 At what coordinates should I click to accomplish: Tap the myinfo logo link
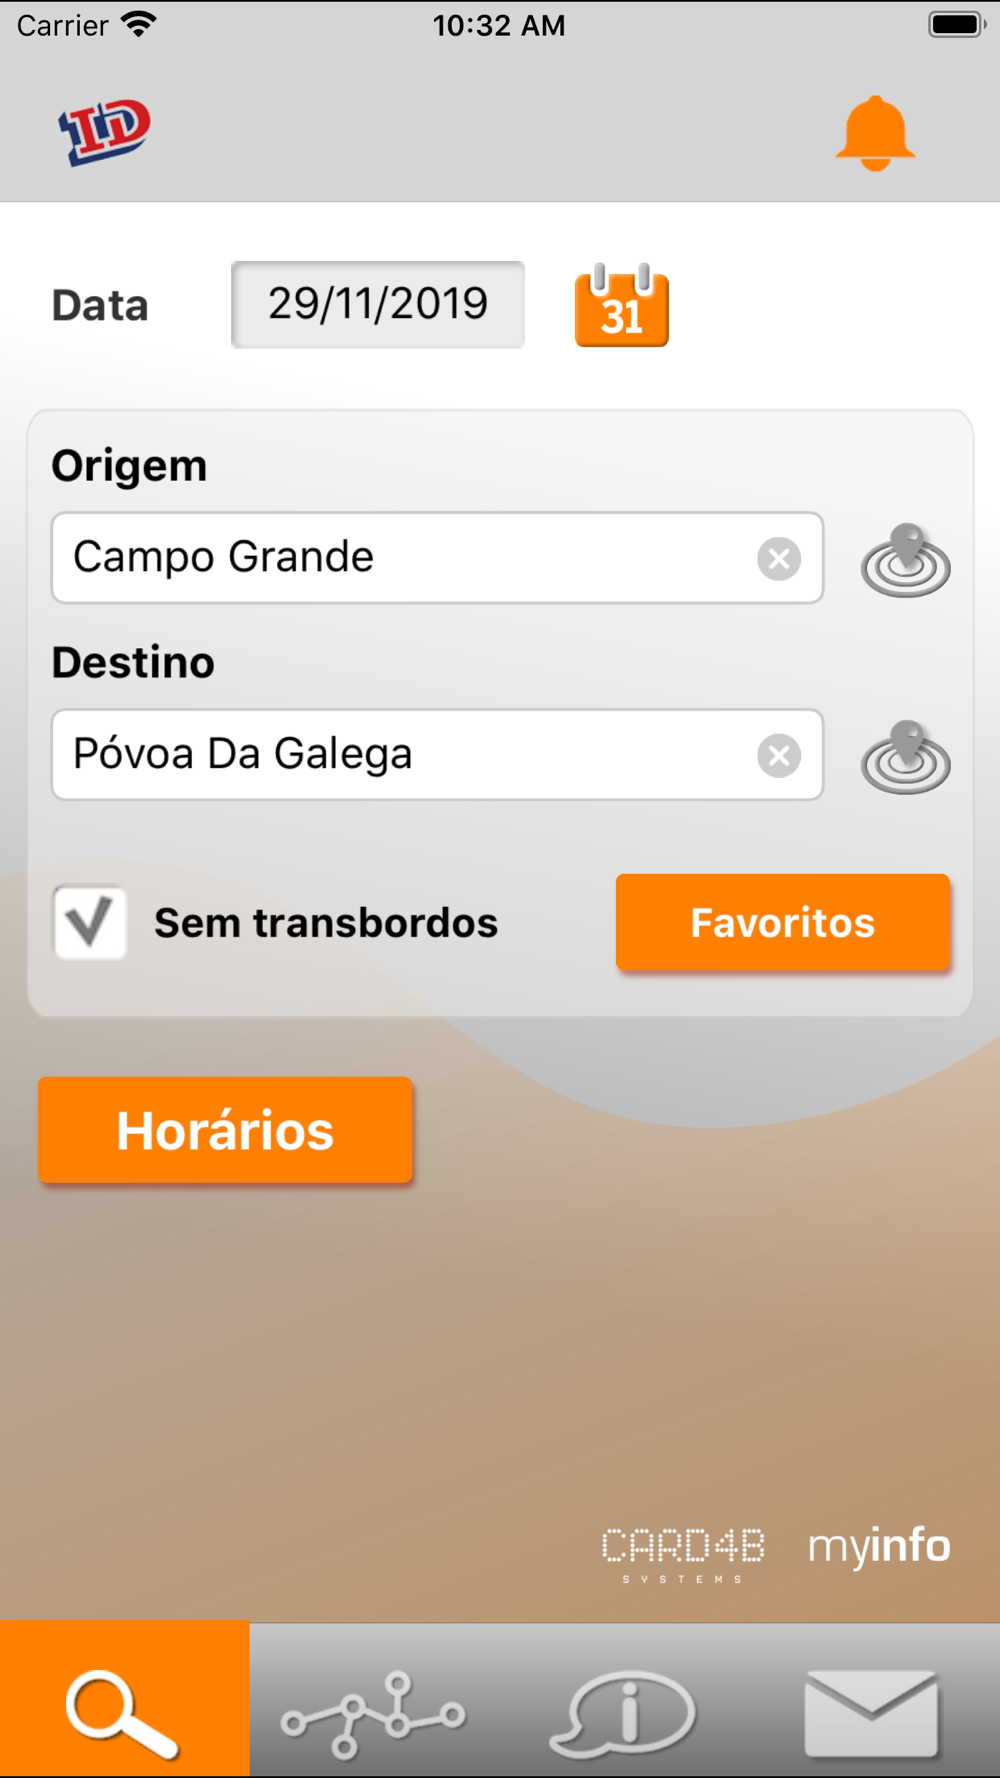tap(878, 1546)
